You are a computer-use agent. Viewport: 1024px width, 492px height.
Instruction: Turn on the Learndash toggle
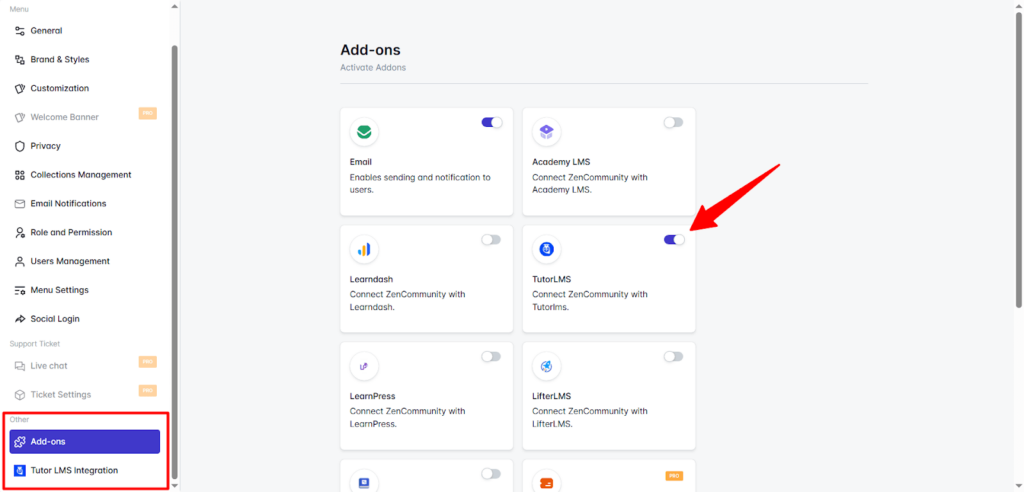click(x=491, y=240)
